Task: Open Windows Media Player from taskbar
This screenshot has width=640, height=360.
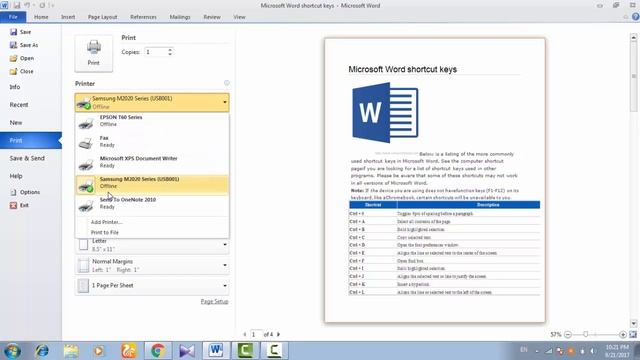Action: (x=100, y=351)
